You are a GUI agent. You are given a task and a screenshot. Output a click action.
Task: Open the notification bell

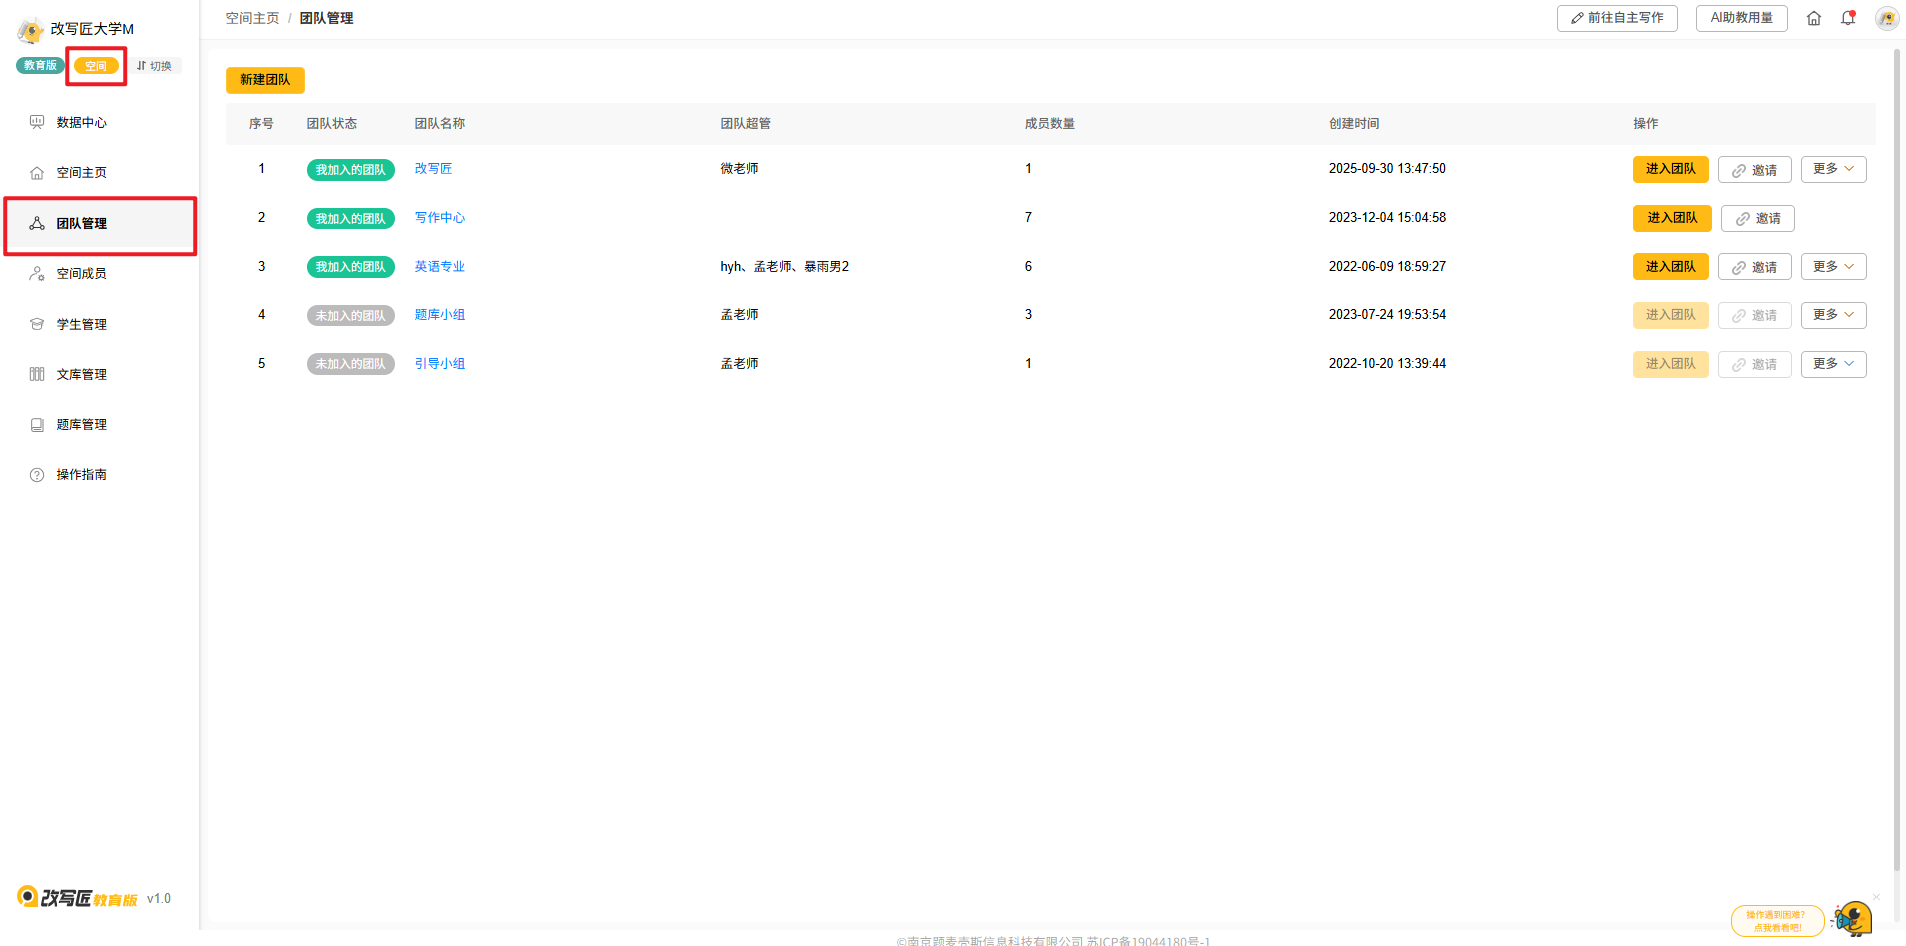tap(1848, 18)
